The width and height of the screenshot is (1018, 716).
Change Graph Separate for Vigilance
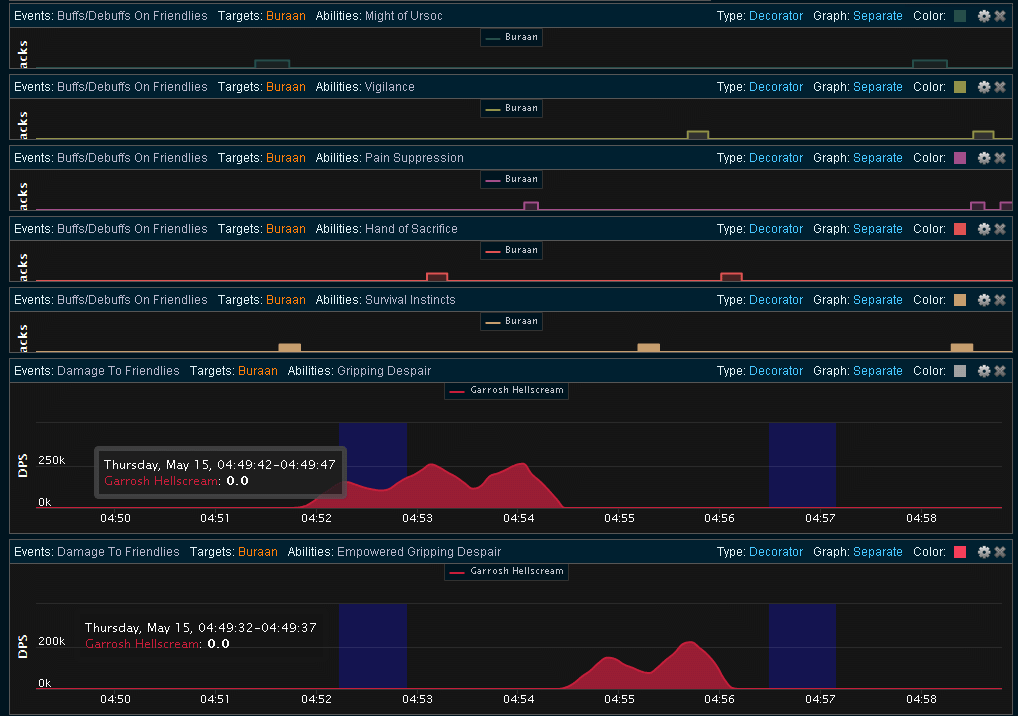coord(878,87)
